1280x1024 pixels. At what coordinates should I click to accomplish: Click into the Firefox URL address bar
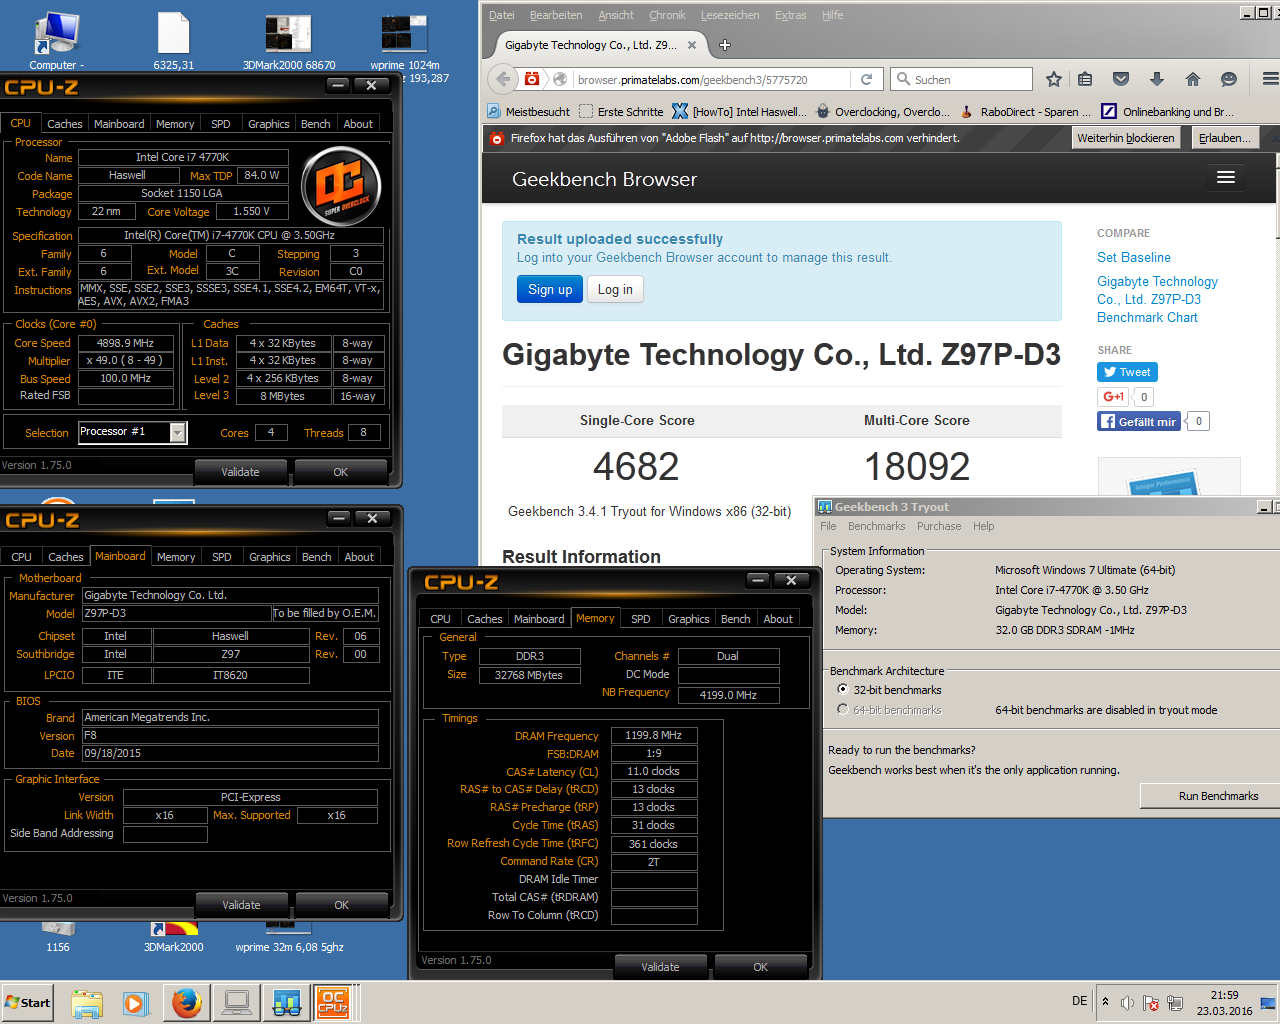(710, 79)
